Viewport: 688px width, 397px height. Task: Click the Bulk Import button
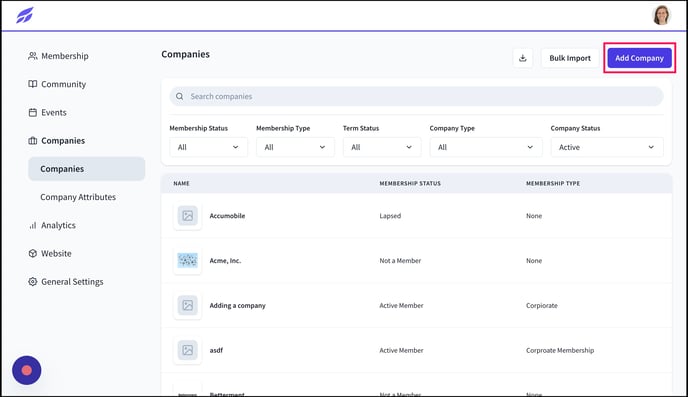(x=570, y=58)
